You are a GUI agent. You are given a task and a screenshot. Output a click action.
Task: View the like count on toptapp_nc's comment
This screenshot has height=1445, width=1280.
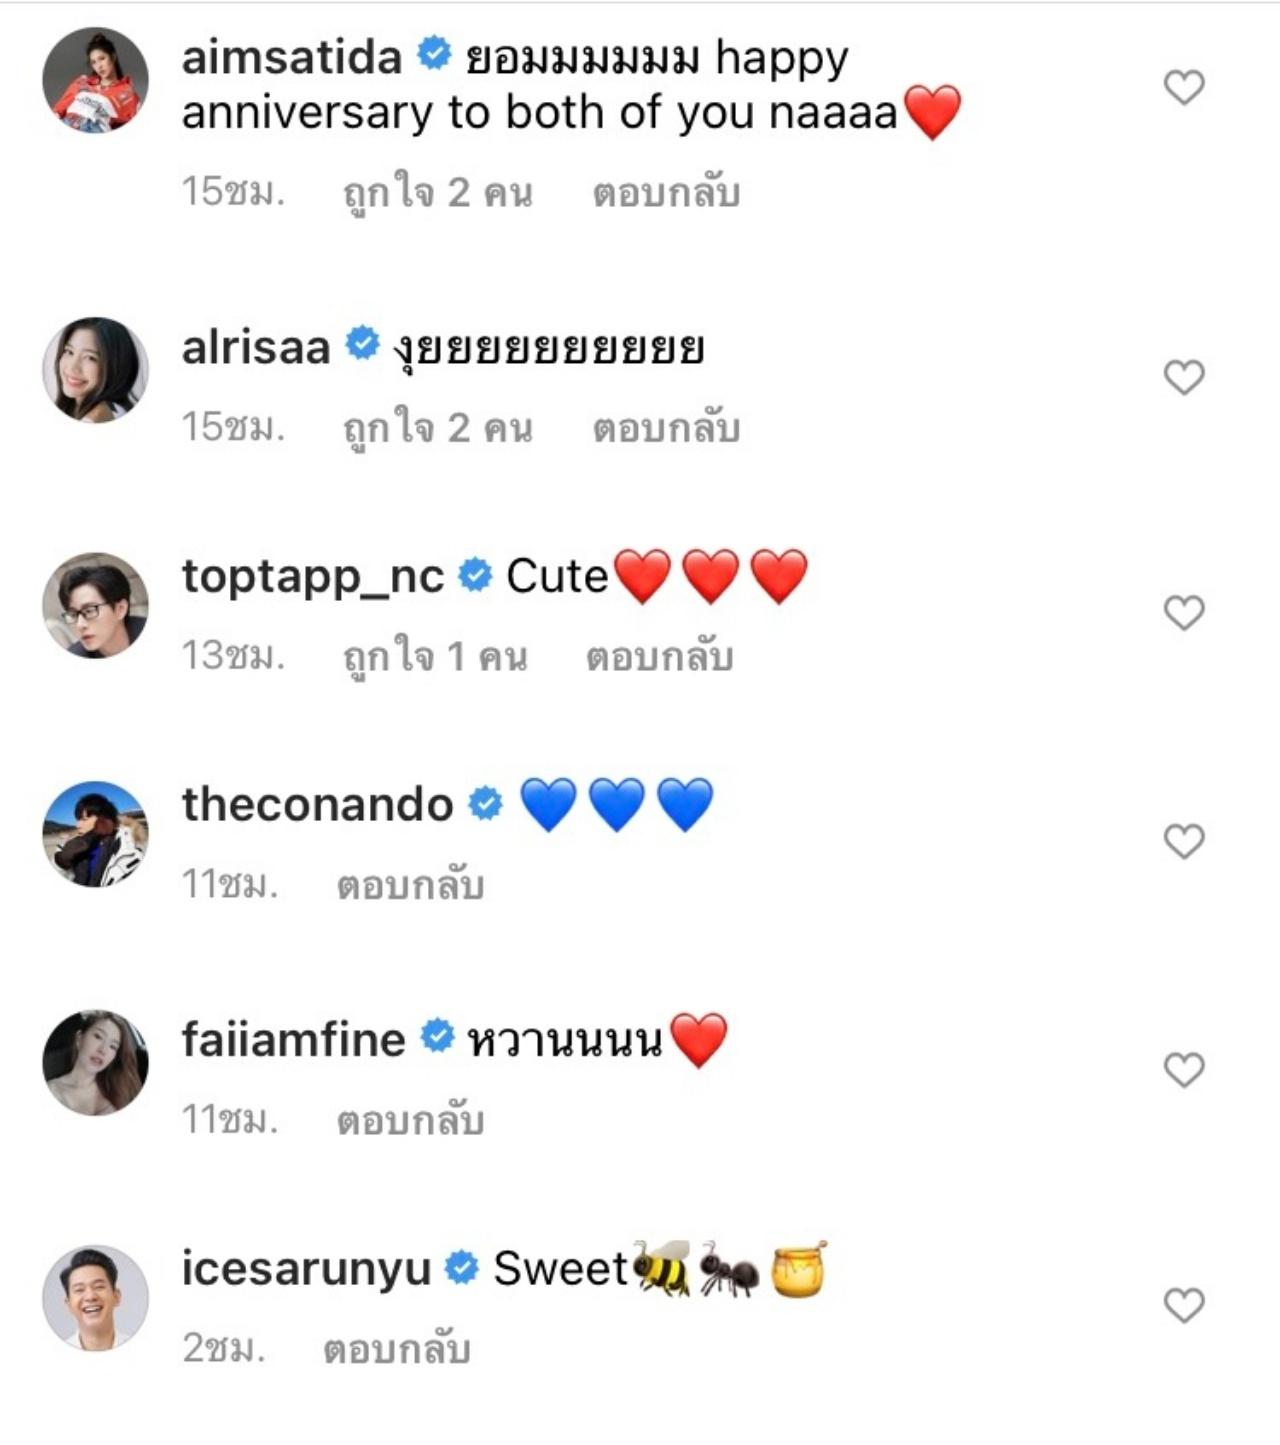coord(434,657)
